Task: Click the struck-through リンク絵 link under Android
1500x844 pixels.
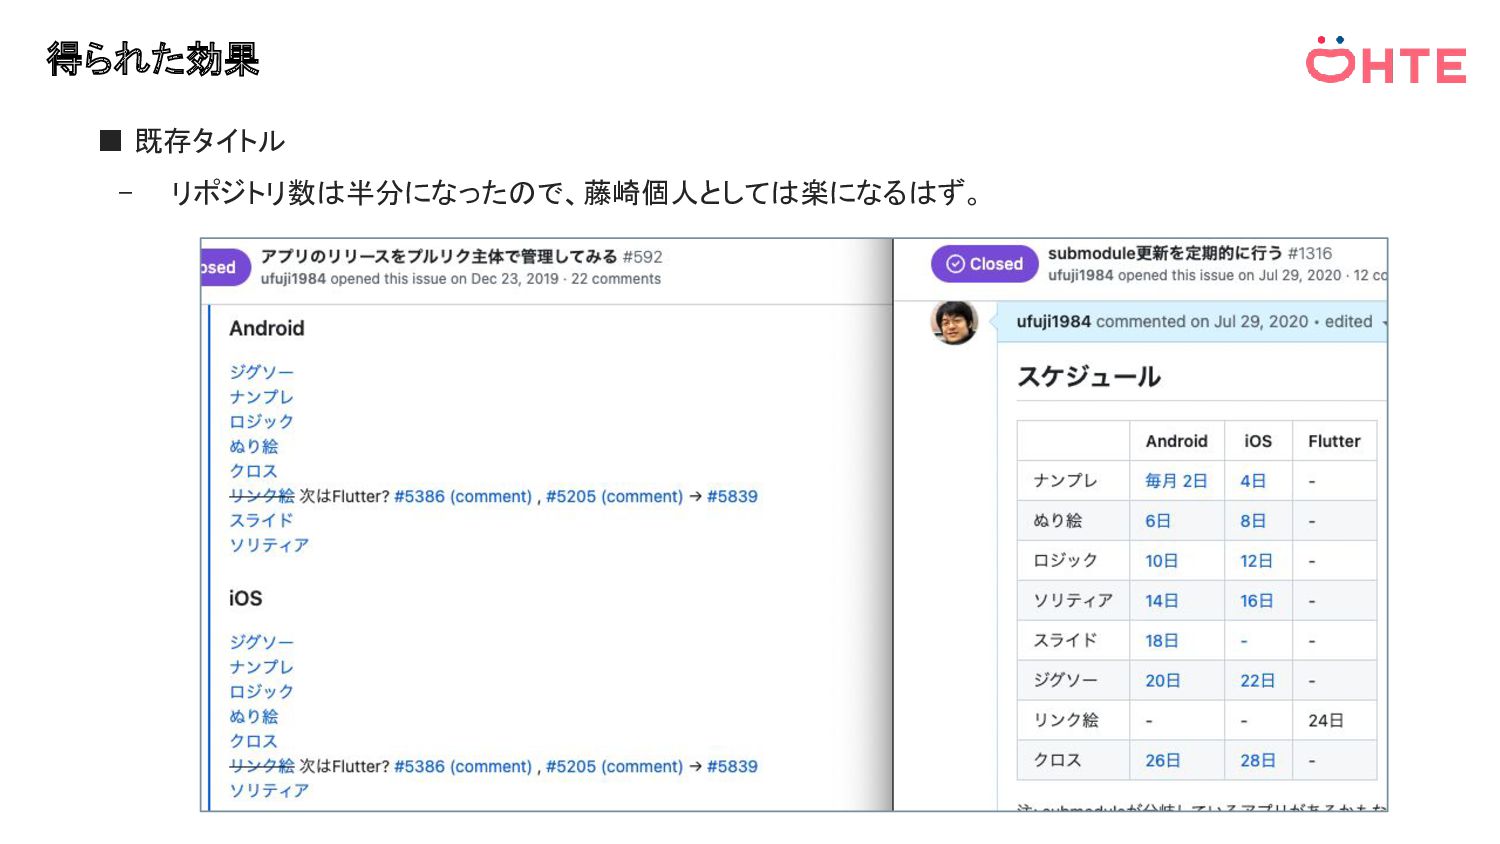Action: click(262, 496)
